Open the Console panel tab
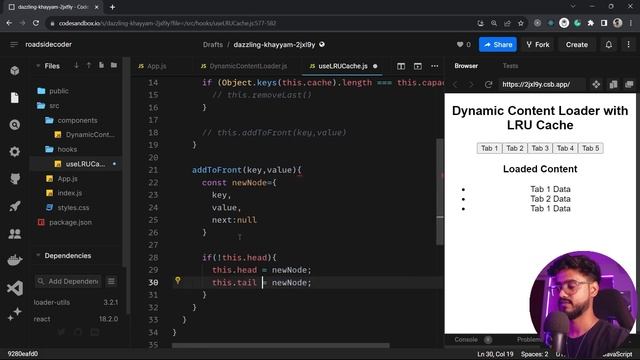Screen dimensions: 640x360 tap(466, 340)
